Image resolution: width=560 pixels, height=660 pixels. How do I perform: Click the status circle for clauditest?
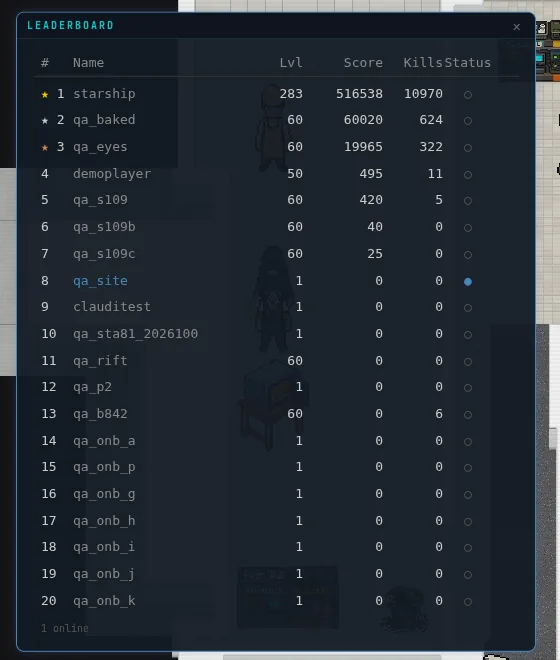[x=467, y=308]
